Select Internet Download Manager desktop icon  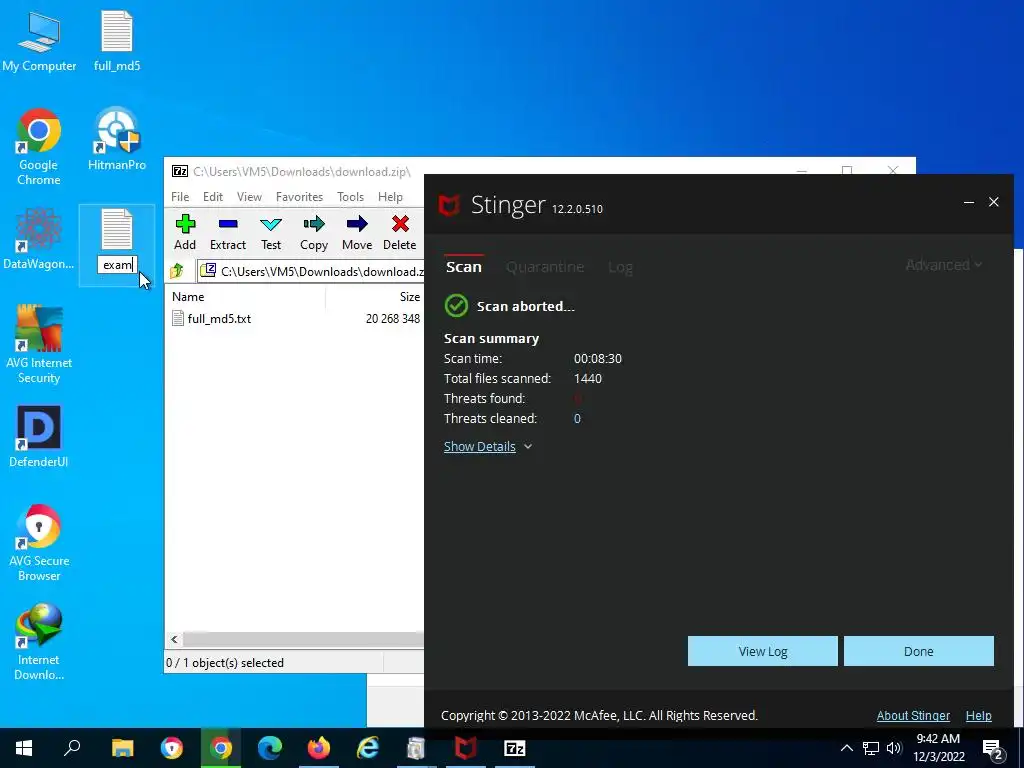pos(39,643)
